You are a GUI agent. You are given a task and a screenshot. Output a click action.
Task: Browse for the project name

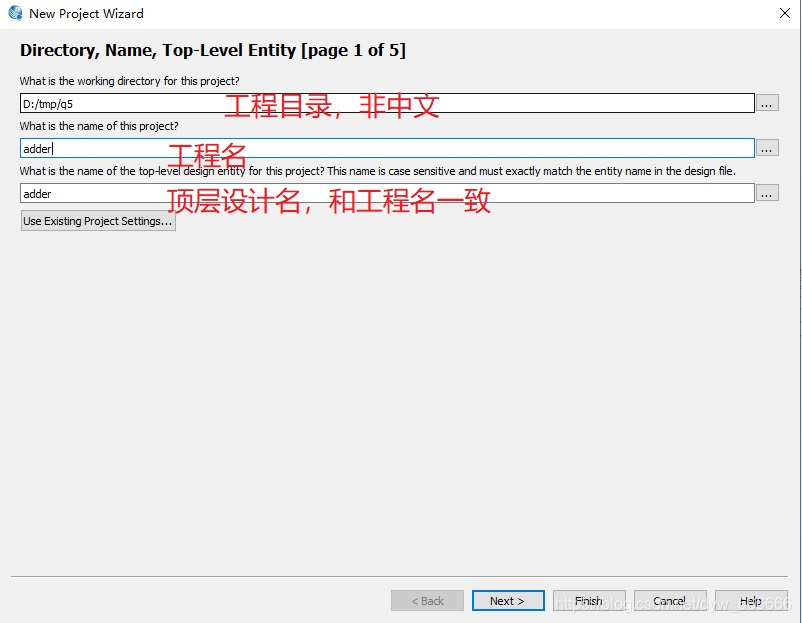pos(767,148)
